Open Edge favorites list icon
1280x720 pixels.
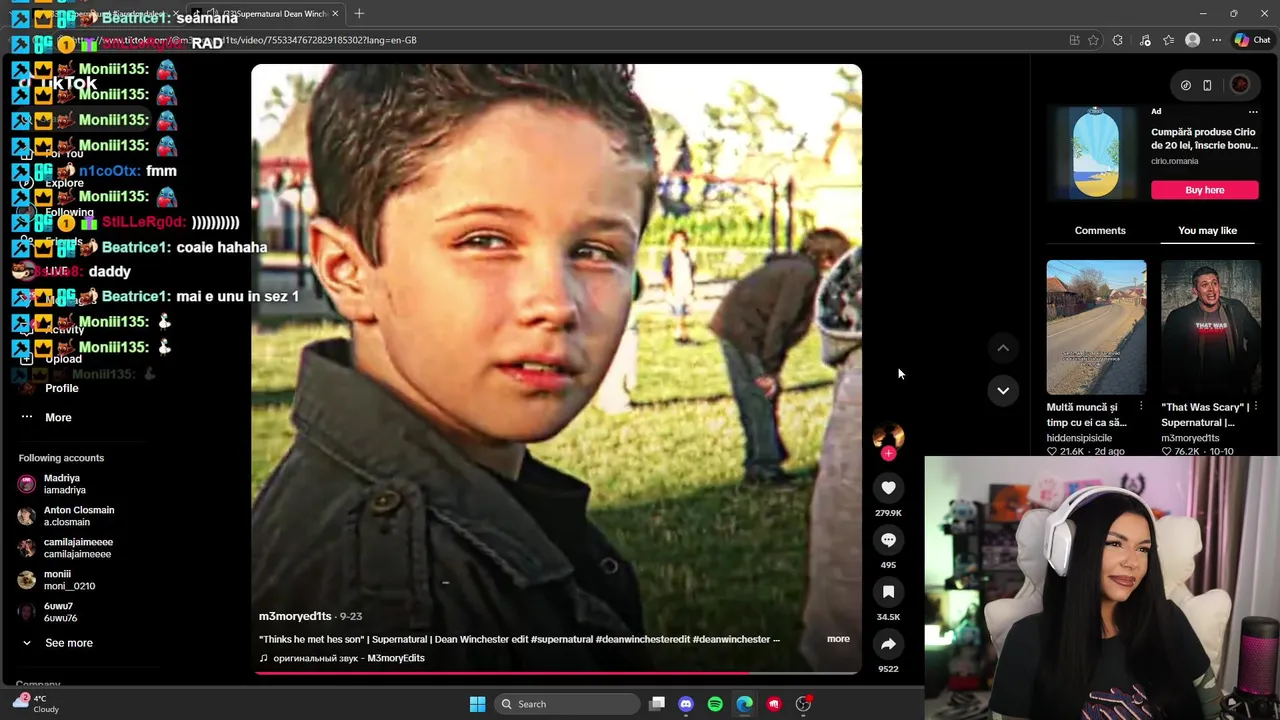[1168, 40]
